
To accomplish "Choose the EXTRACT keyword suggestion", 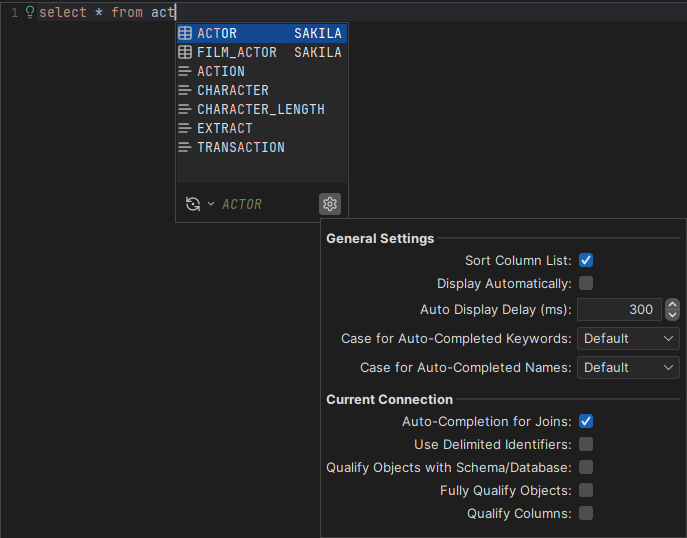I will (262, 128).
